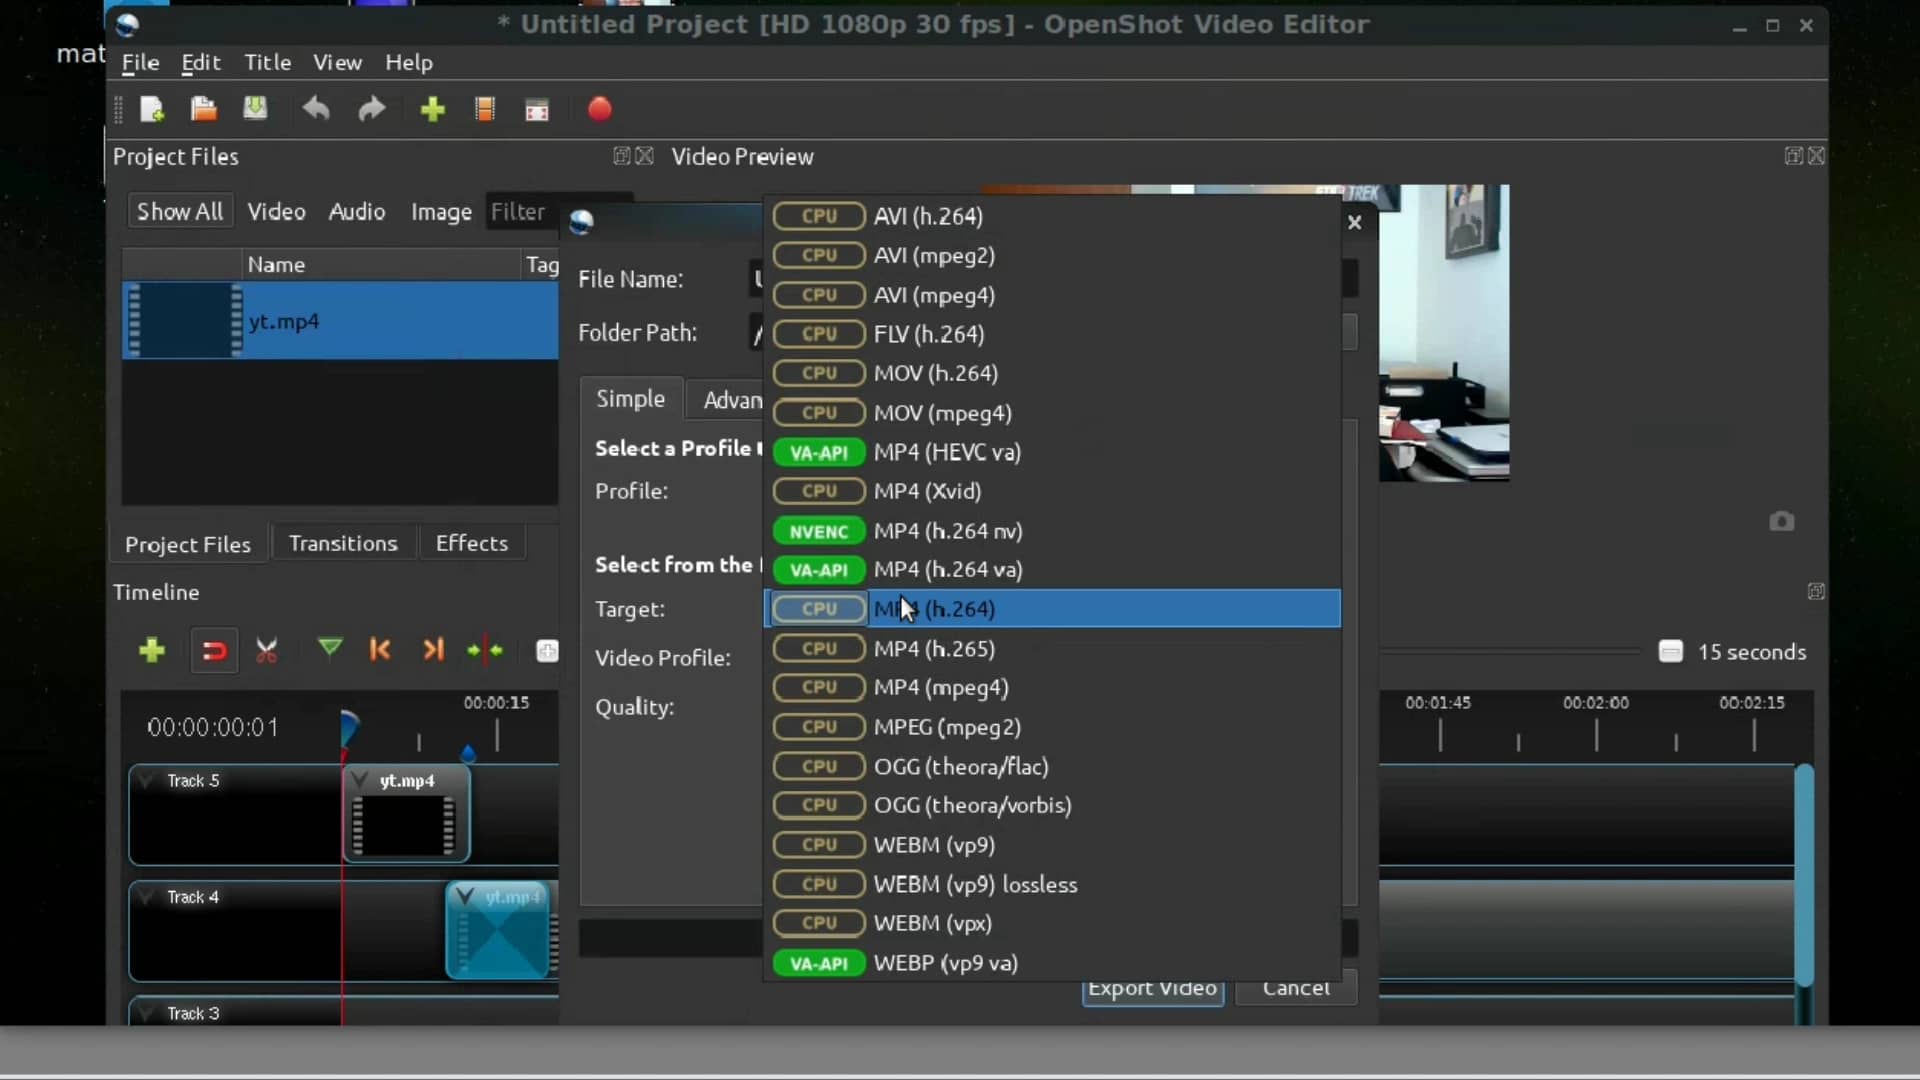Open the Choose Profile dialog
Viewport: 1920px width, 1080px height.
[x=486, y=110]
